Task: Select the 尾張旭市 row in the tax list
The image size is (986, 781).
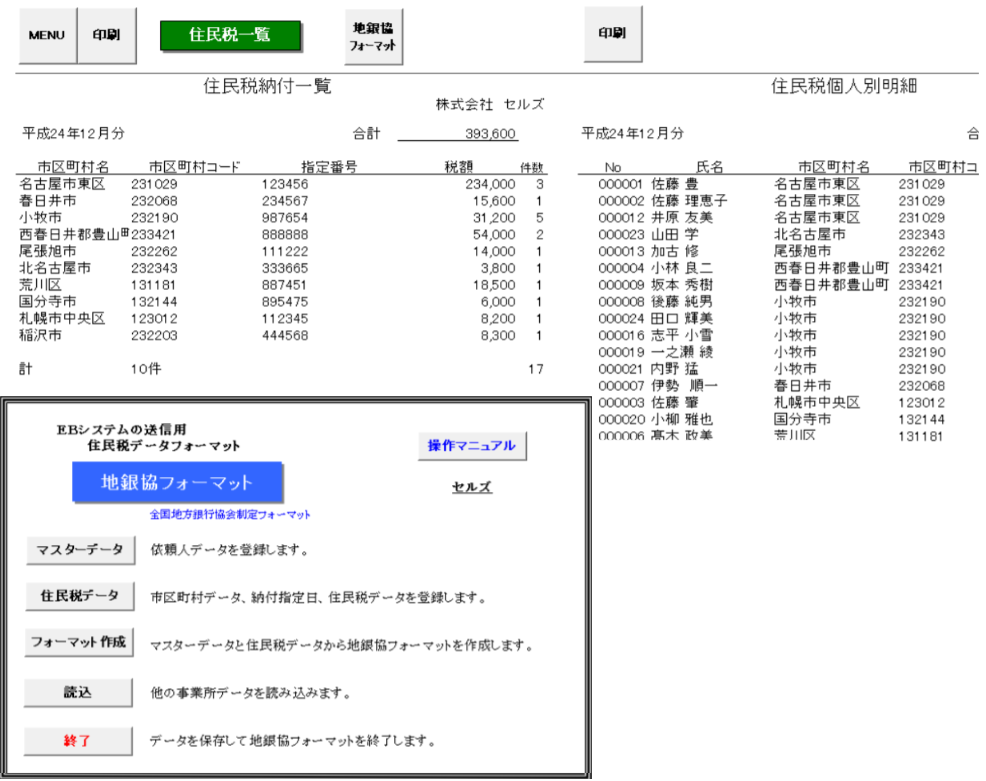Action: (x=282, y=252)
